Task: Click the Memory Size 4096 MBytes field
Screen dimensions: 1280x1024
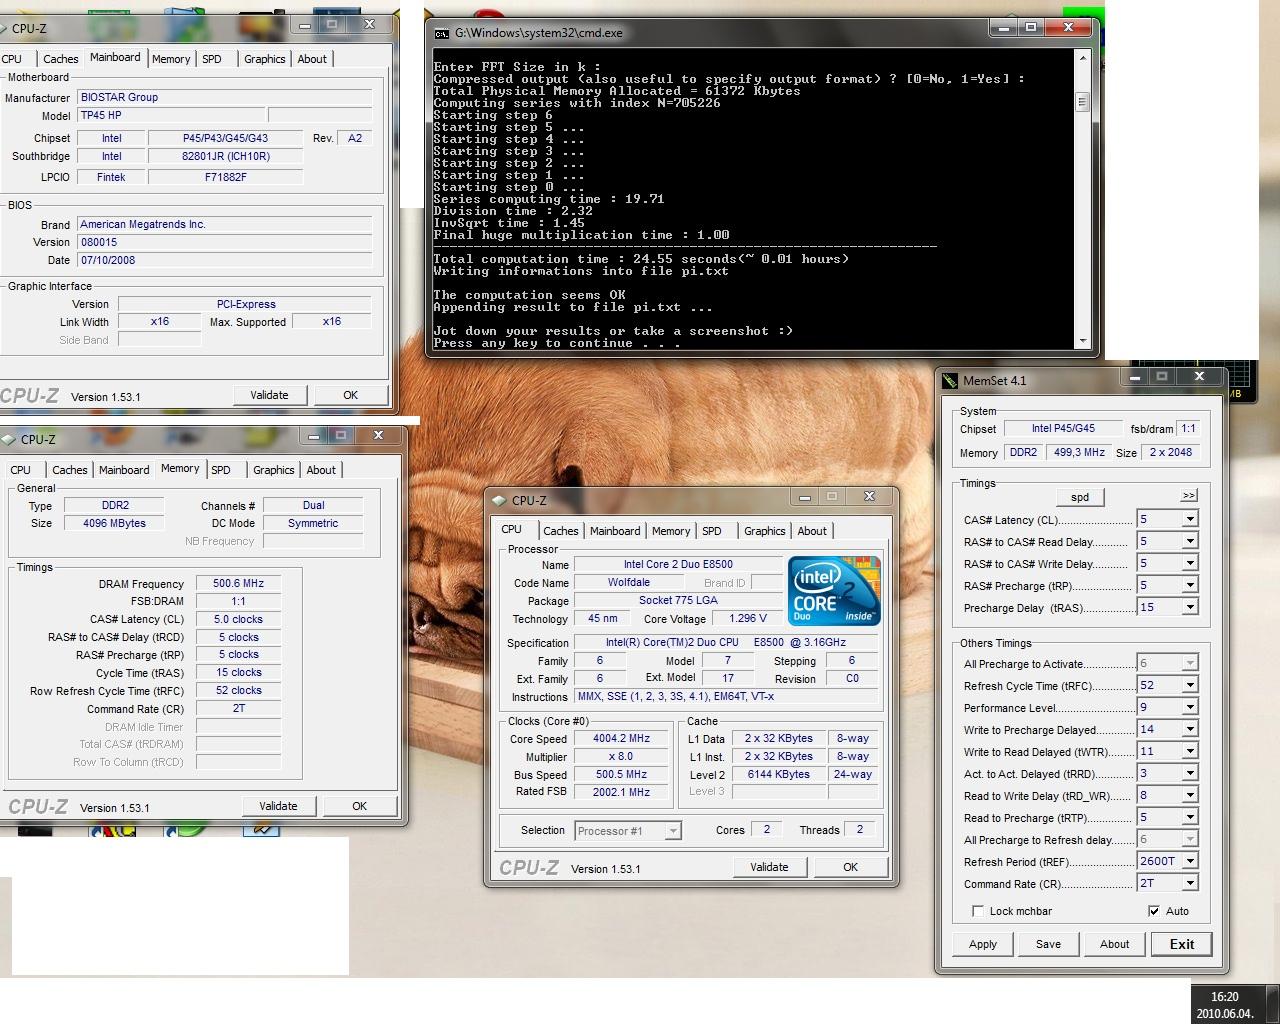Action: 114,523
